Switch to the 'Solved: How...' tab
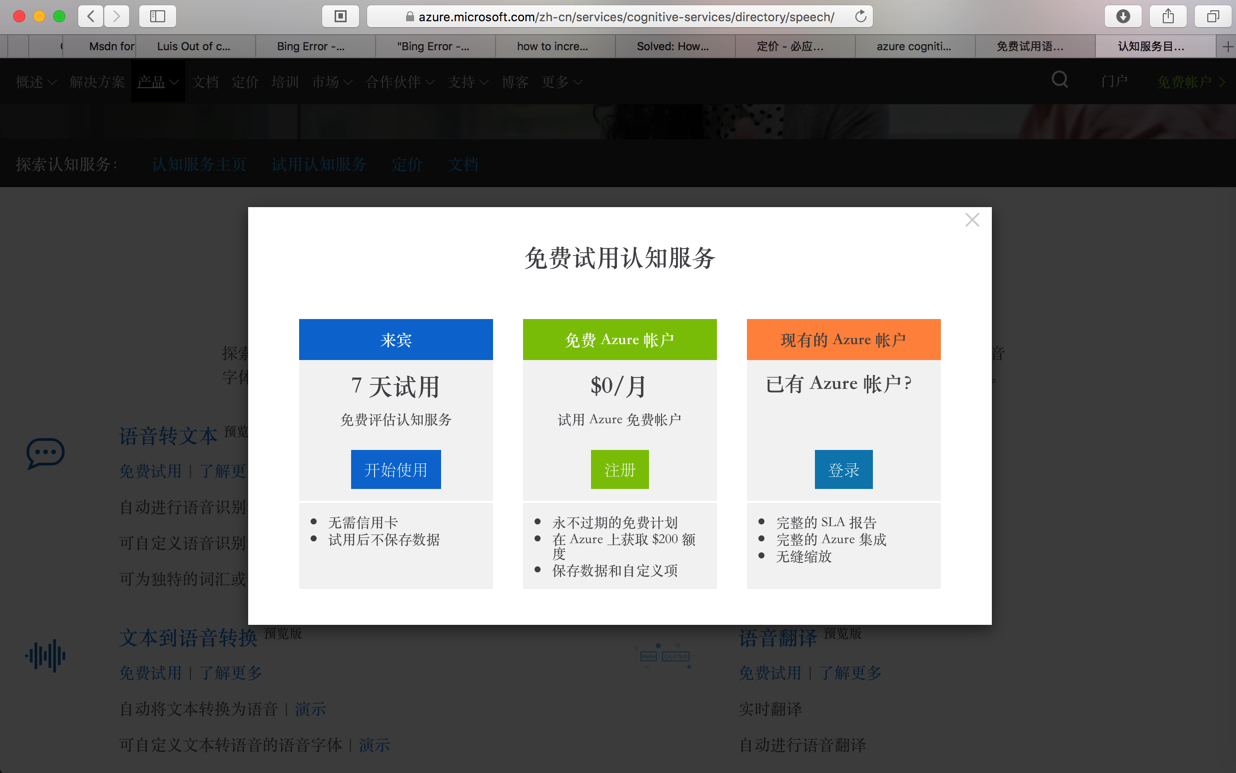 click(x=673, y=46)
